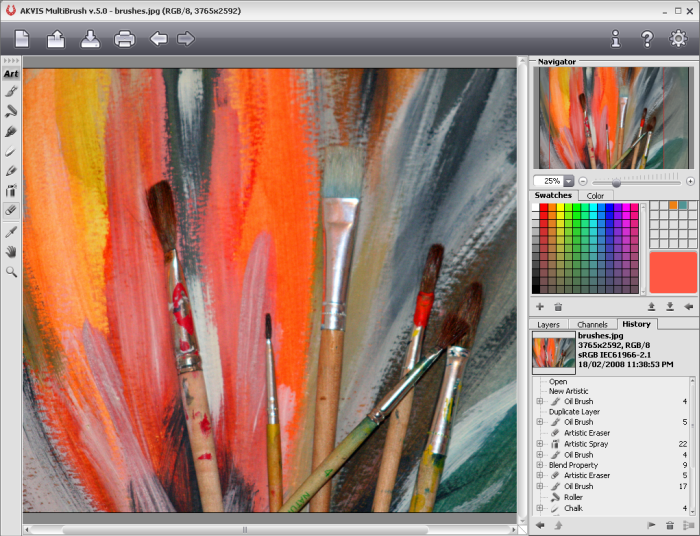Image resolution: width=700 pixels, height=536 pixels.
Task: Expand the Artistic Eraser group with count 5
Action: tap(540, 475)
